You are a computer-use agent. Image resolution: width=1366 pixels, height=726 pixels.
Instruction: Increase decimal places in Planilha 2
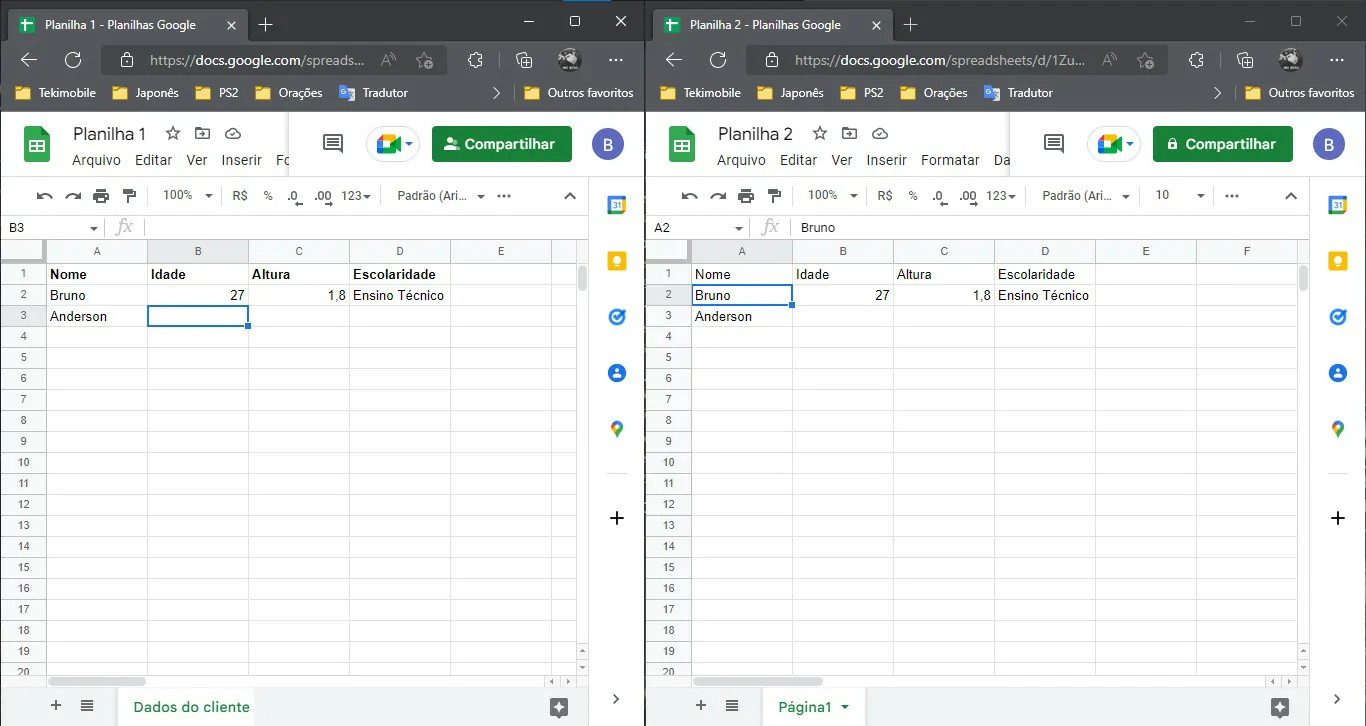[968, 196]
